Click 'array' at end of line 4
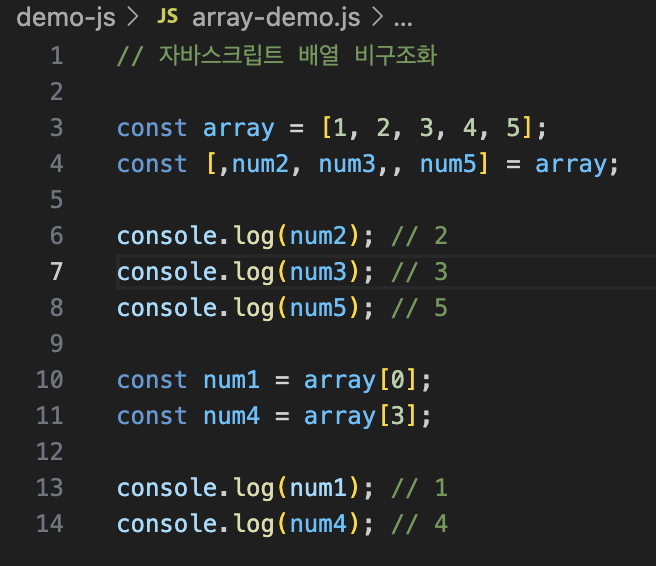The width and height of the screenshot is (656, 566). 571,165
